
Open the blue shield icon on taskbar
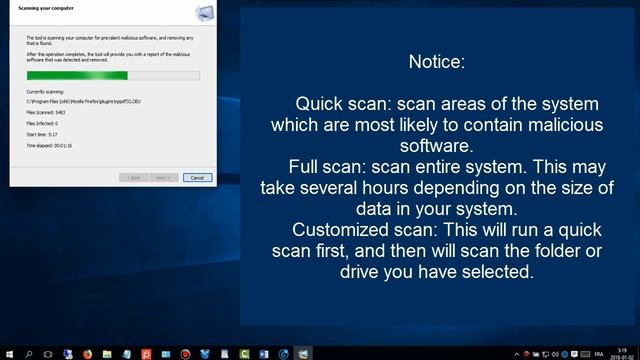[x=205, y=354]
